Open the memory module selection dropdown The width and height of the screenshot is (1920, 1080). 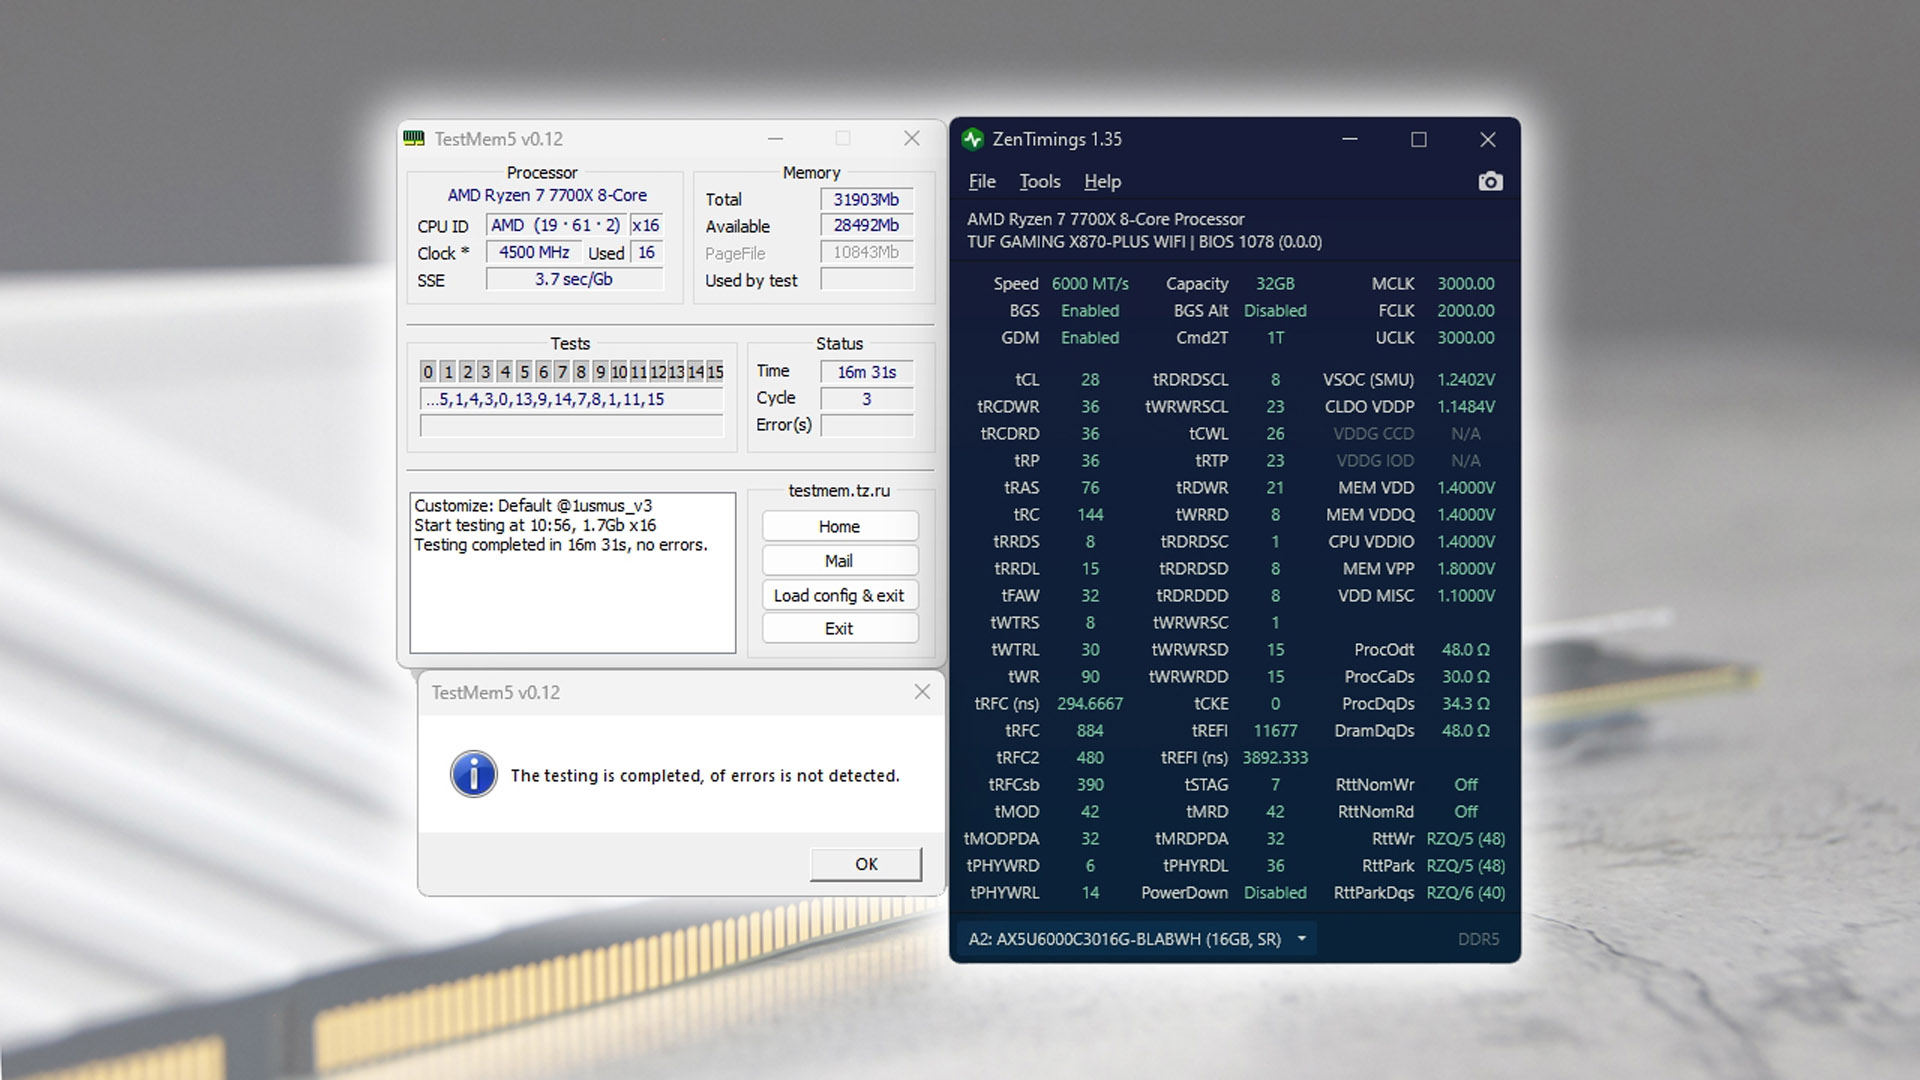tap(1301, 939)
